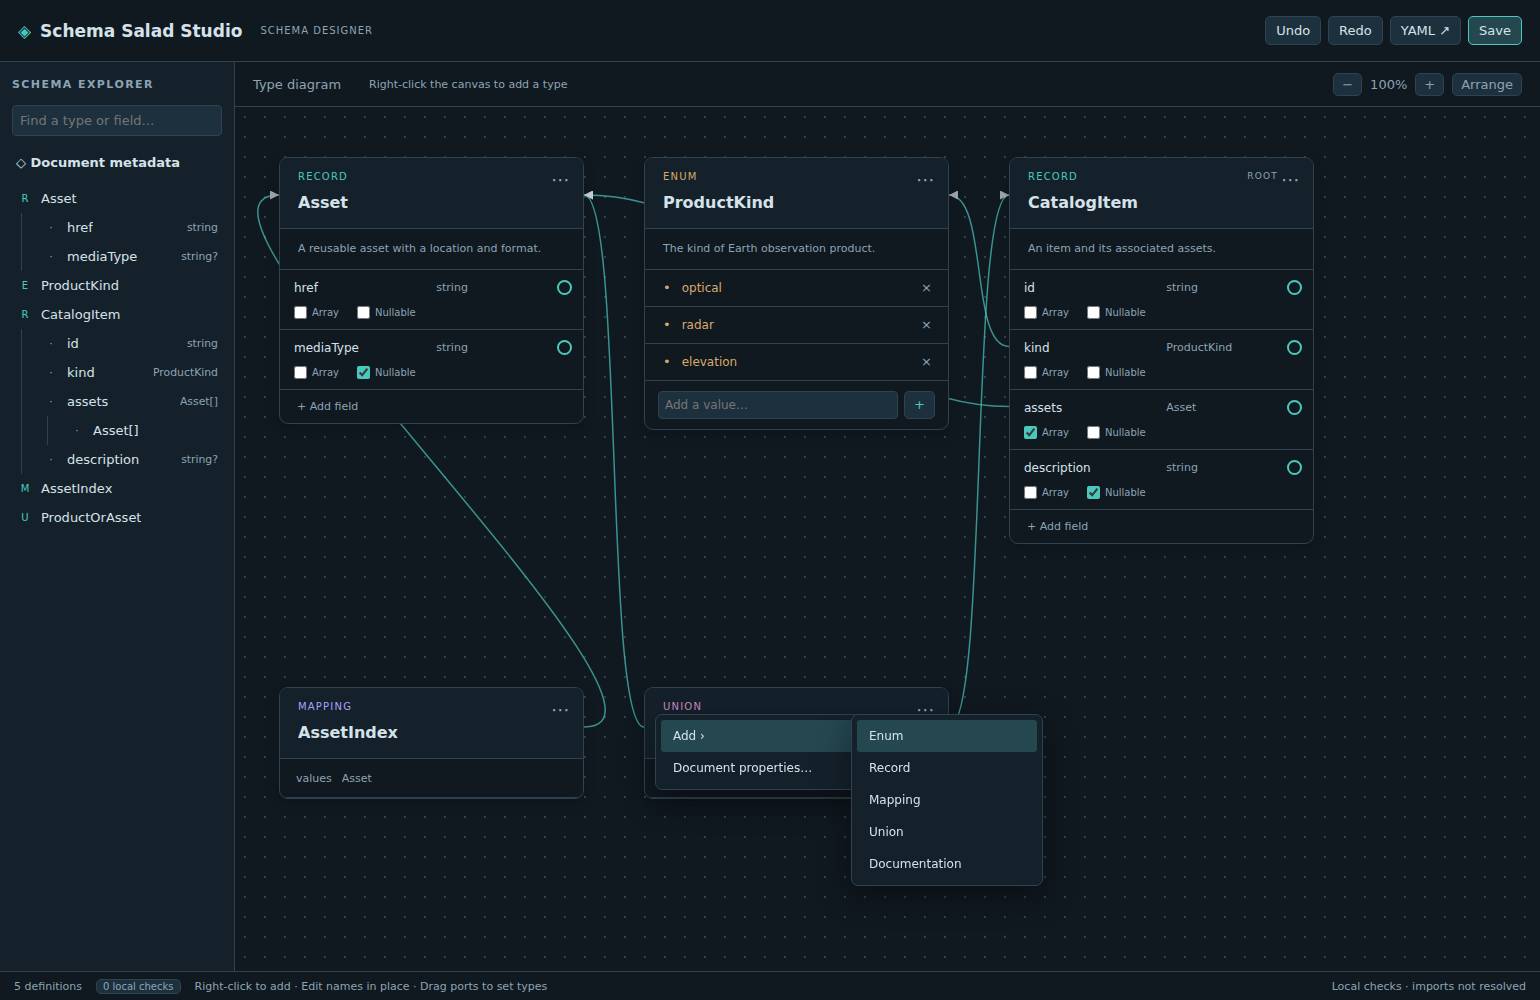Enable Nullable for the kind field
The width and height of the screenshot is (1540, 1000).
click(1093, 373)
